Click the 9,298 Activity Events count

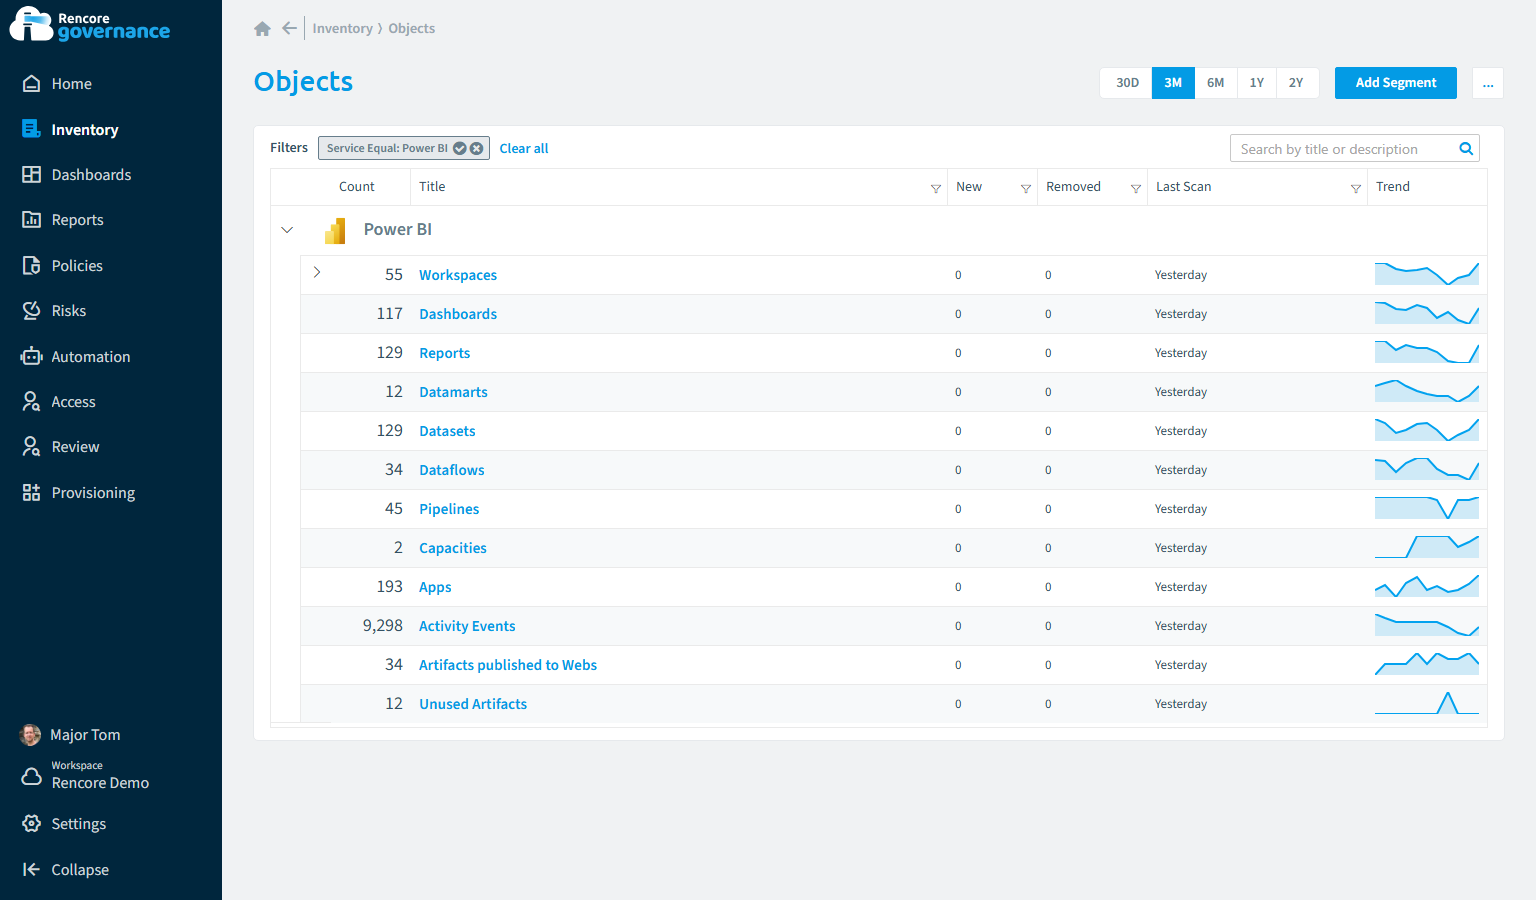[x=383, y=626]
